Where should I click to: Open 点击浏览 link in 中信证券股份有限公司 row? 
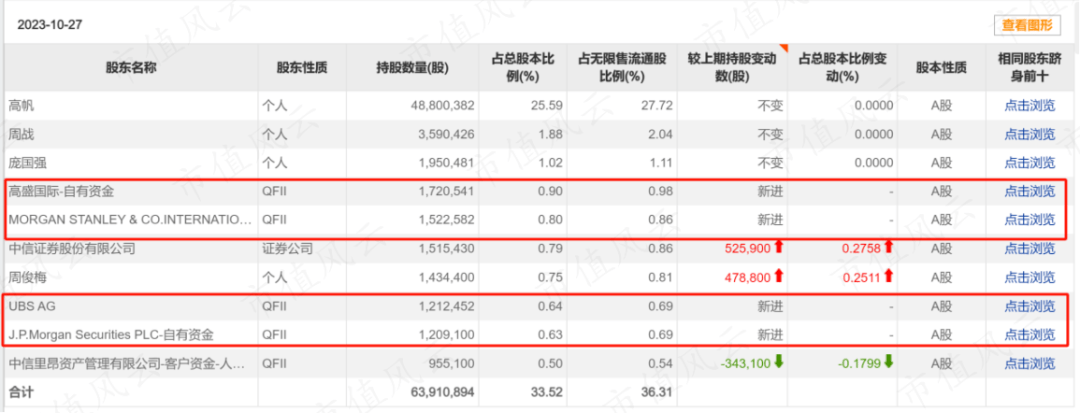(x=1029, y=248)
